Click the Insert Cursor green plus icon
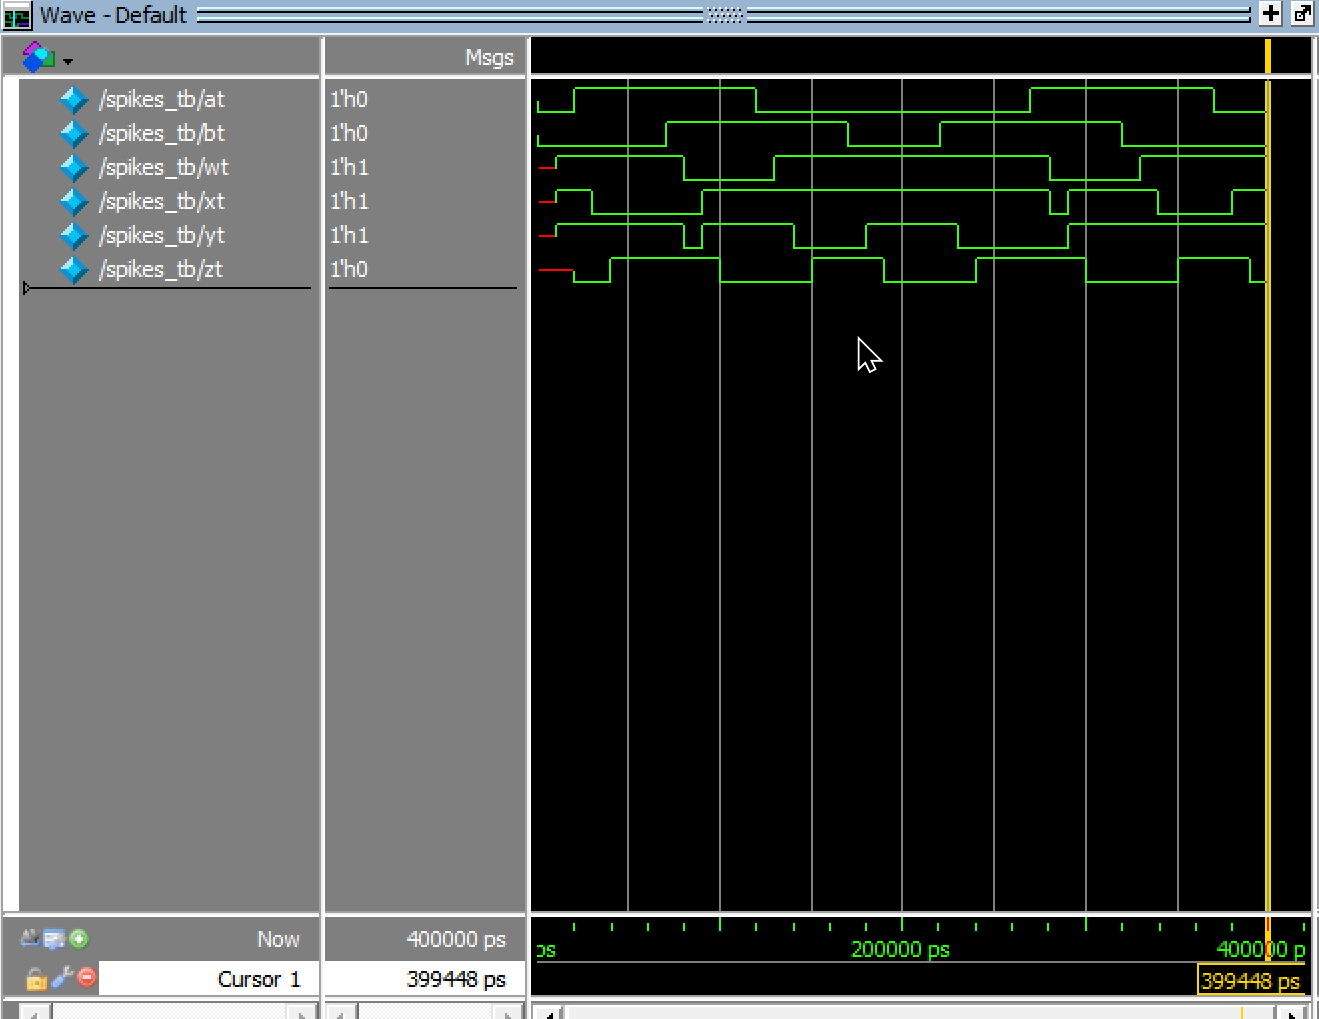Viewport: 1319px width, 1019px height. [79, 939]
